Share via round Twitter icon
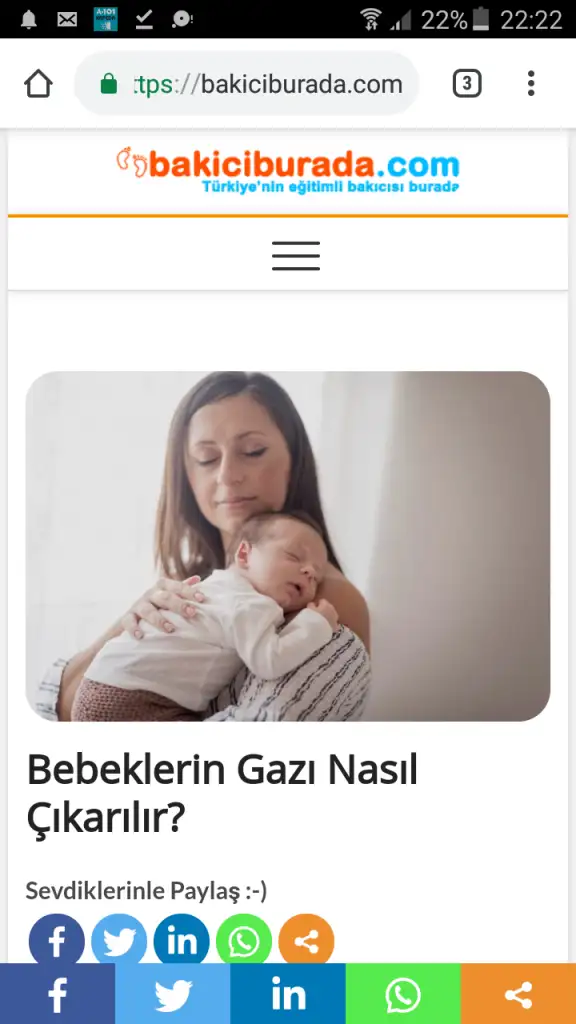 (x=119, y=940)
